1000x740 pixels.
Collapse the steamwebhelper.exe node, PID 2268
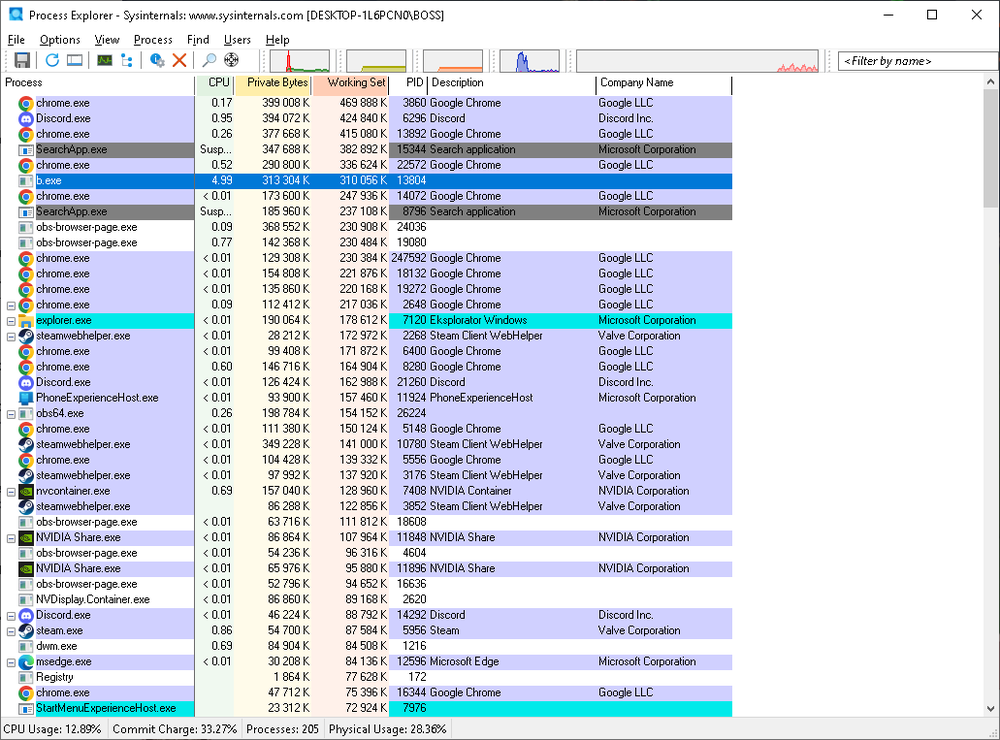(x=11, y=337)
